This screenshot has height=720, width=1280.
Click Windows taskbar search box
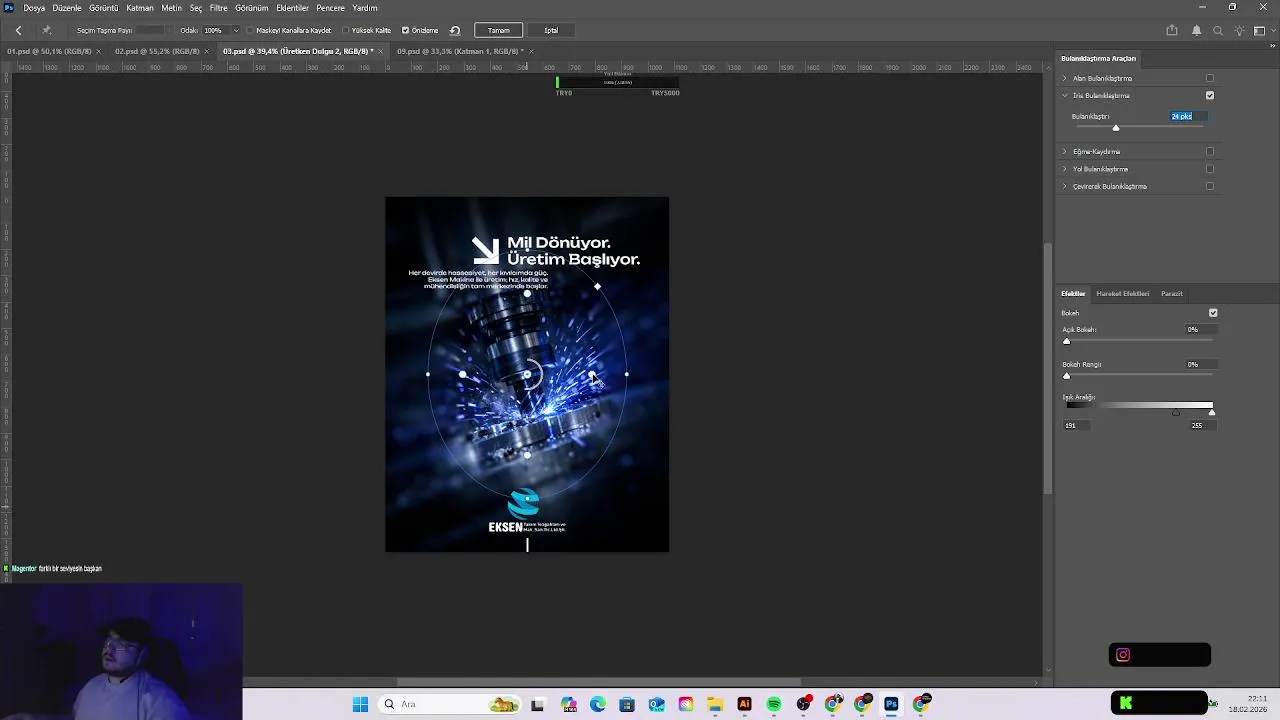pyautogui.click(x=448, y=704)
